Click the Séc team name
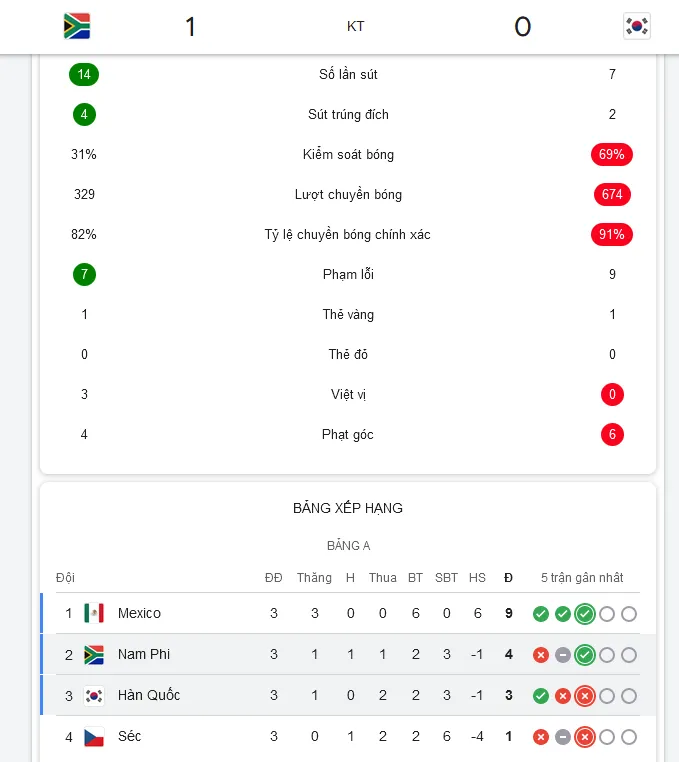The height and width of the screenshot is (762, 679). pos(129,736)
